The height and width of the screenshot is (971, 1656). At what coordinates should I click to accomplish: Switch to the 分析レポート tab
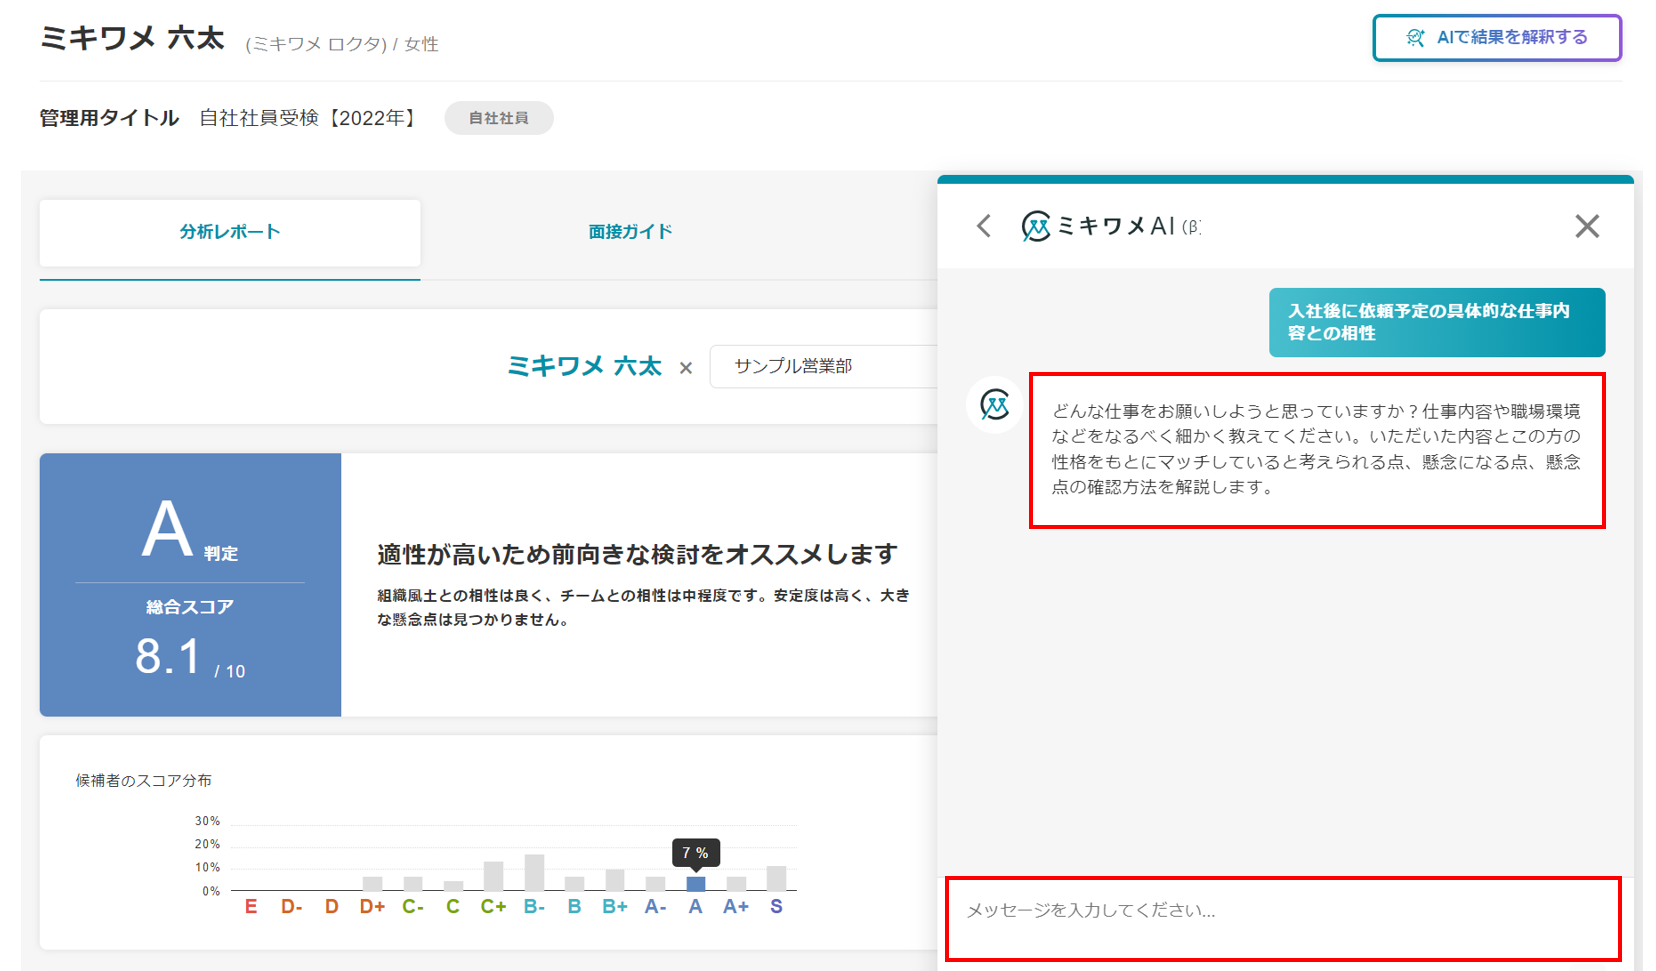click(x=230, y=232)
